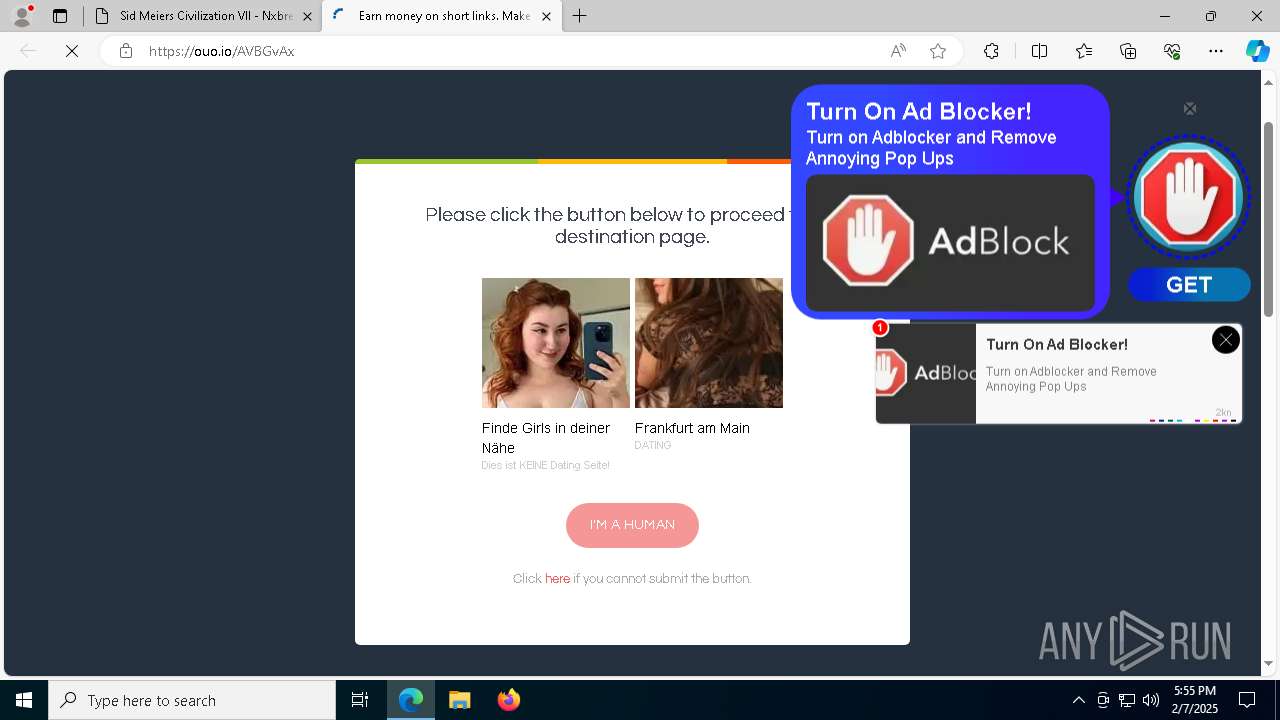Close the Turn On Ad Blocker notification
Image resolution: width=1280 pixels, height=720 pixels.
point(1225,340)
